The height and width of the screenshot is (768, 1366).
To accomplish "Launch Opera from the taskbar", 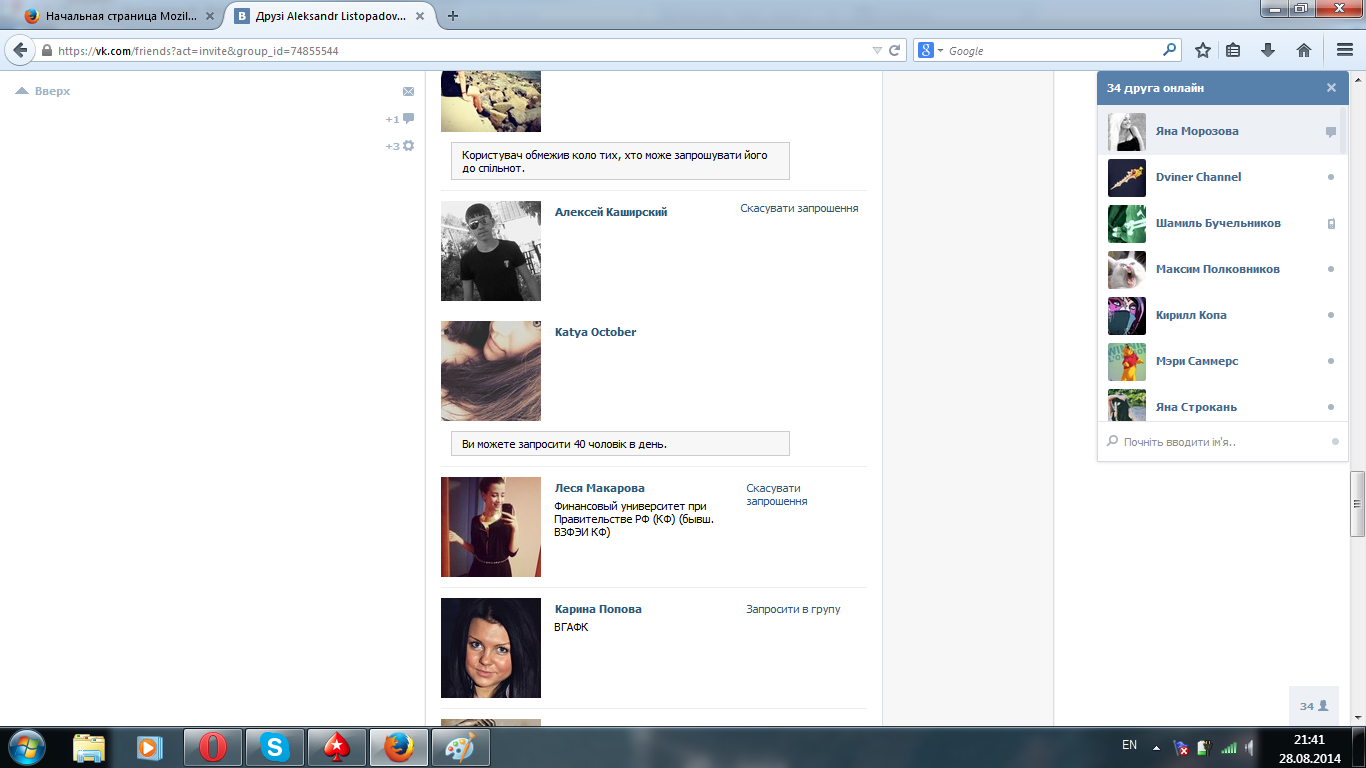I will pyautogui.click(x=212, y=747).
